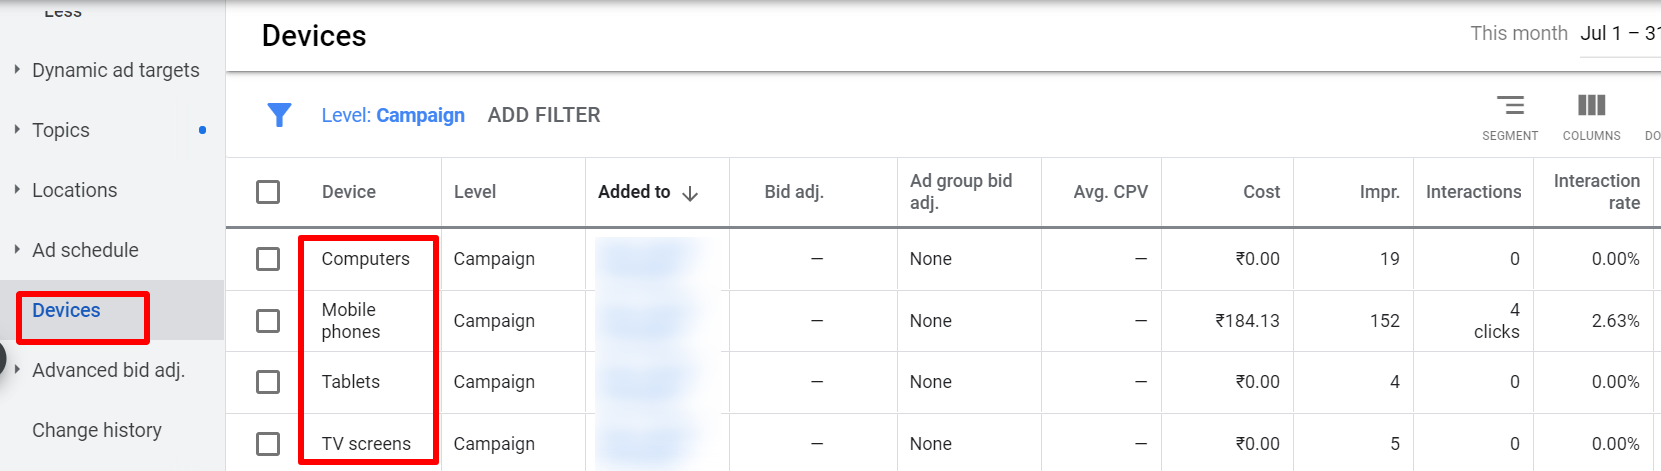Click the Added to sort arrow
Screen dimensions: 1661x471
(x=690, y=193)
